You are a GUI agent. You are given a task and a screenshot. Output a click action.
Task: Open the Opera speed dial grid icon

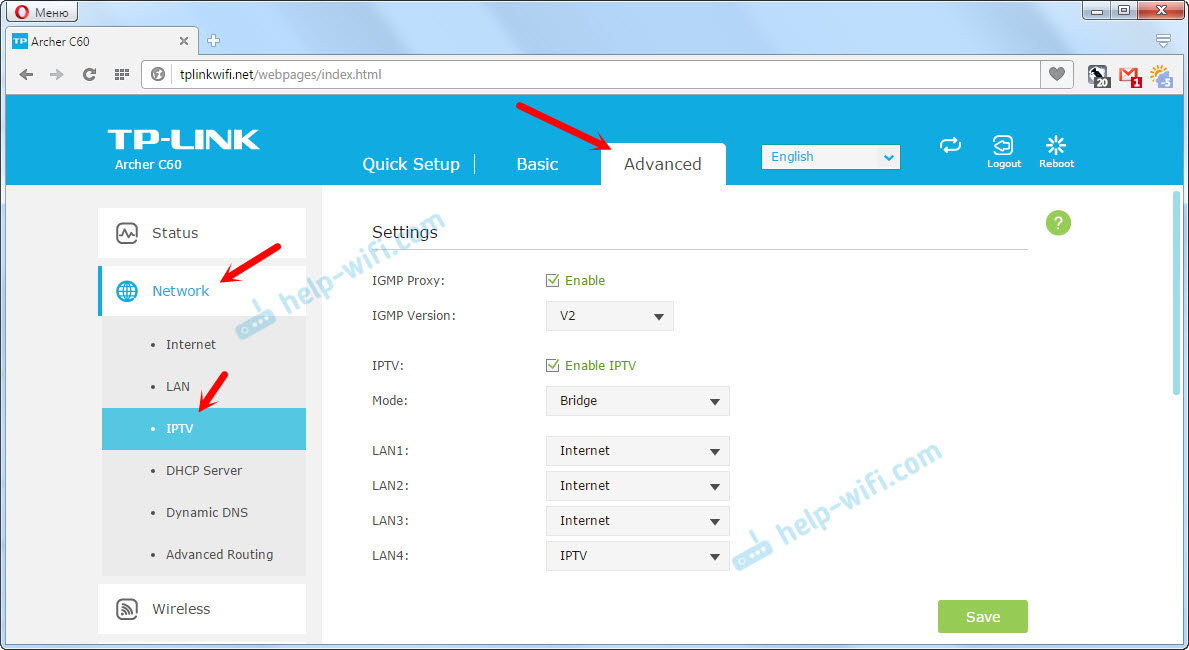pos(121,74)
